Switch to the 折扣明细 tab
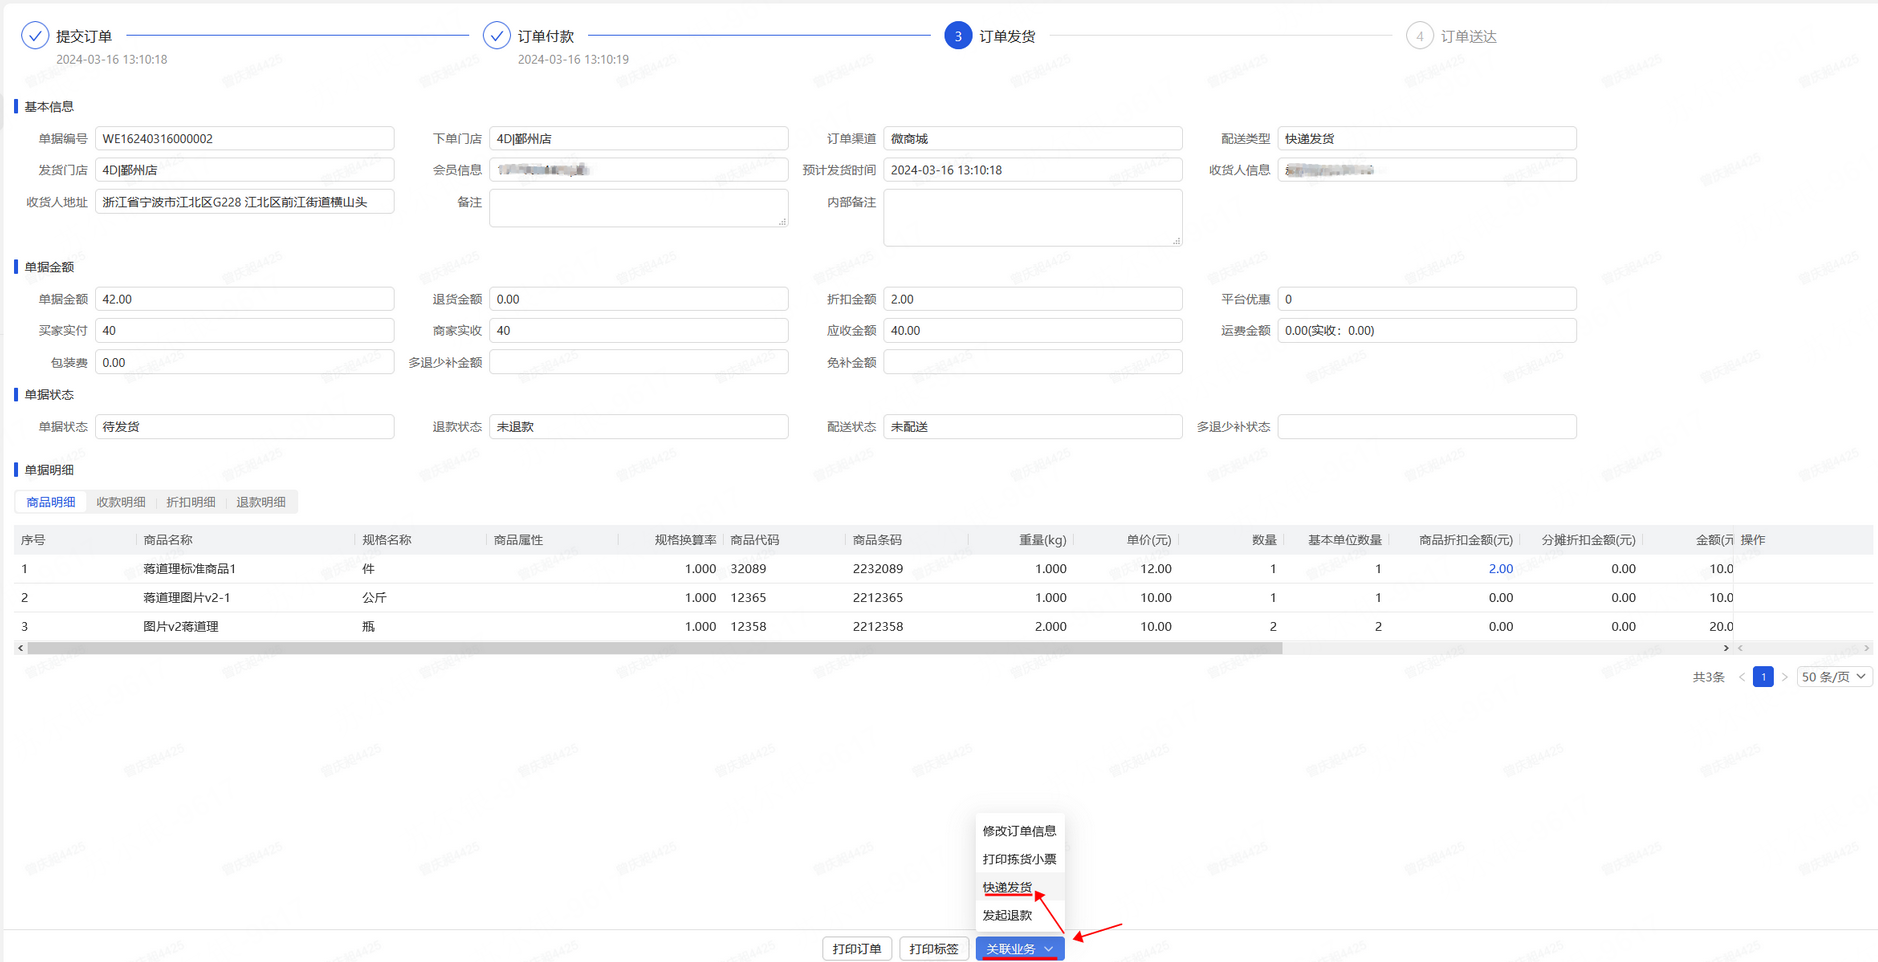The image size is (1878, 962). 191,502
